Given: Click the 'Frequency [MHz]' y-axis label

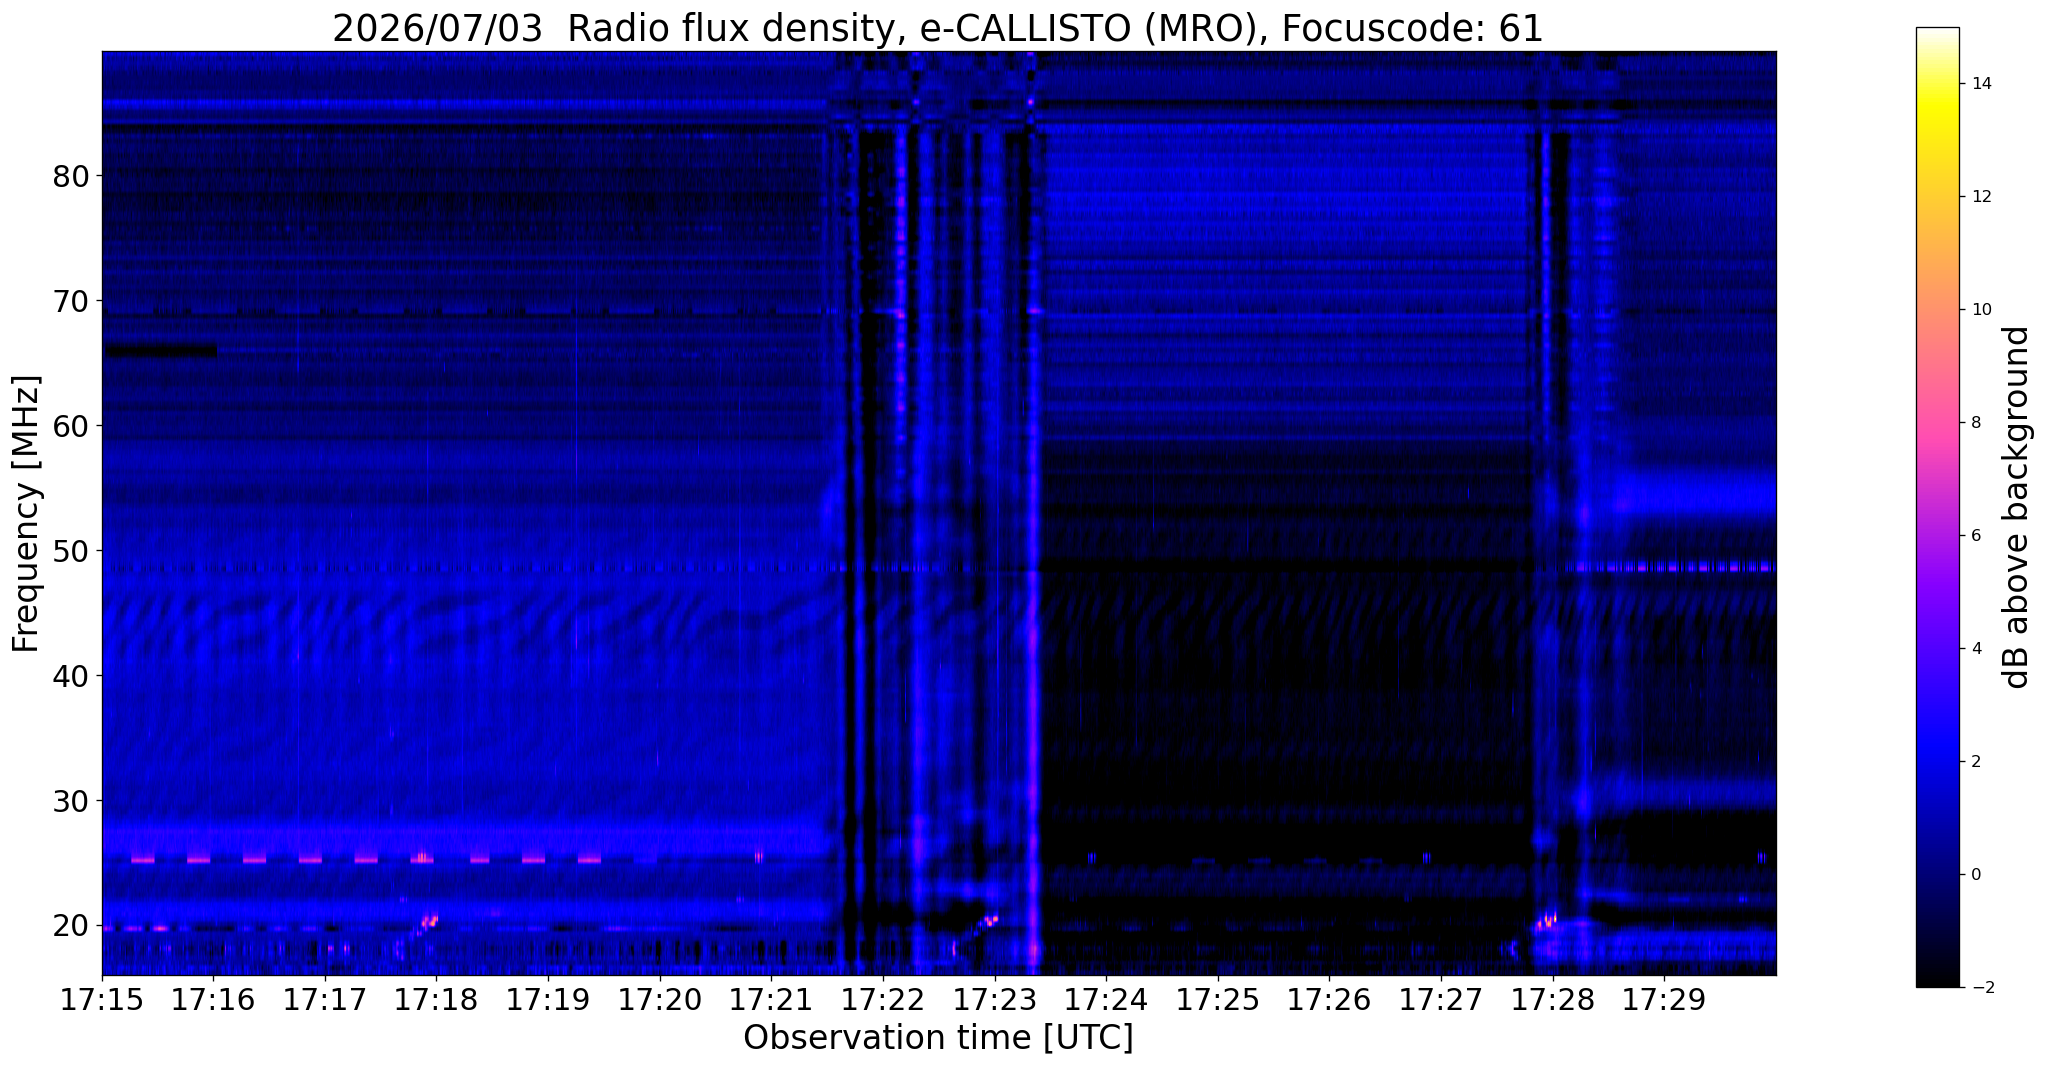Looking at the screenshot, I should [x=27, y=513].
